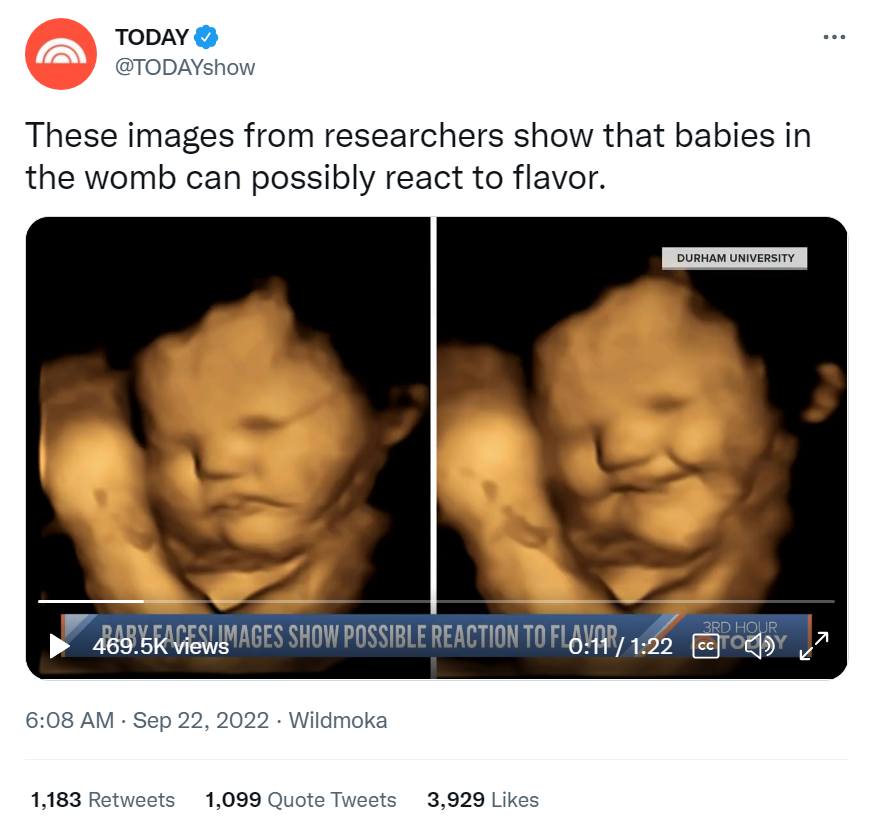Play the video with the play button
This screenshot has height=838, width=873.
pos(59,646)
